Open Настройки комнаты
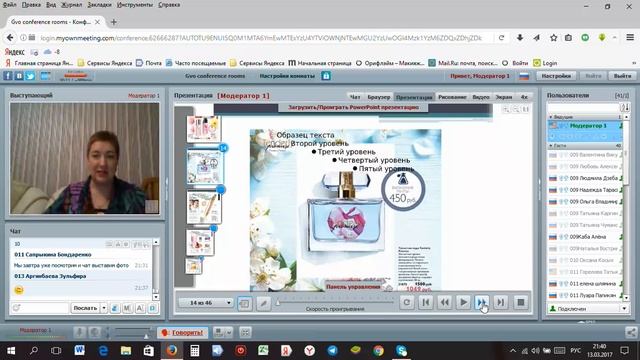This screenshot has width=640, height=360. pos(287,76)
